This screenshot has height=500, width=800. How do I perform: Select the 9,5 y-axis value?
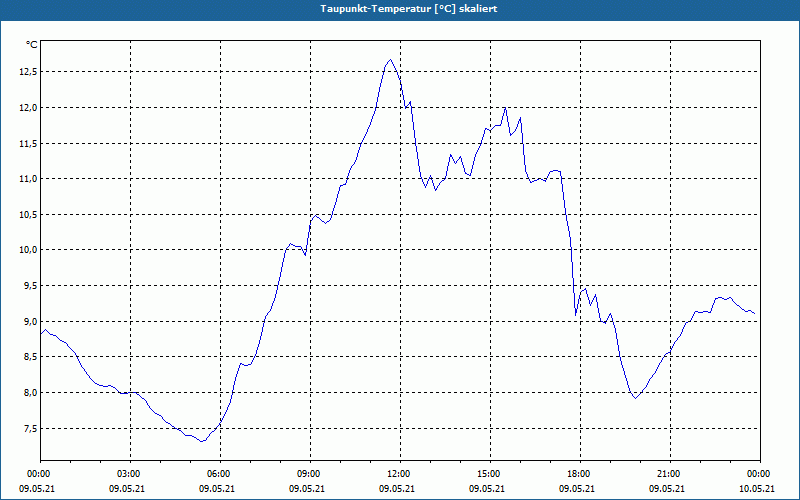pyautogui.click(x=30, y=286)
